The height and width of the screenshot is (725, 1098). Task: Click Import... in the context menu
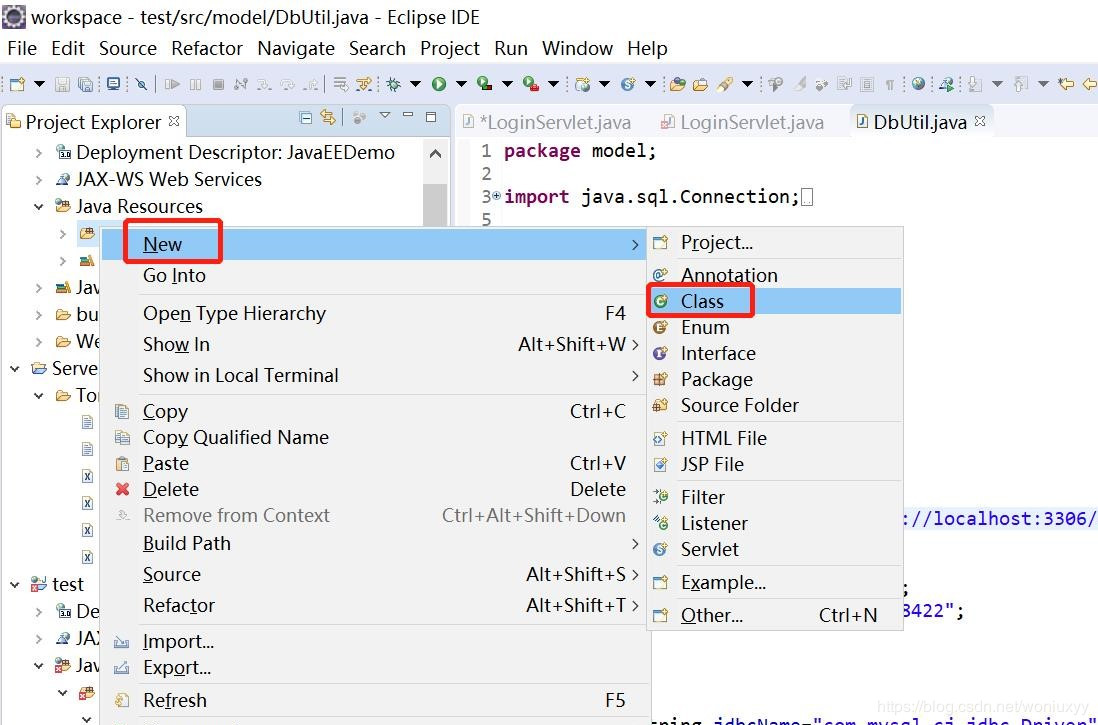click(x=375, y=641)
